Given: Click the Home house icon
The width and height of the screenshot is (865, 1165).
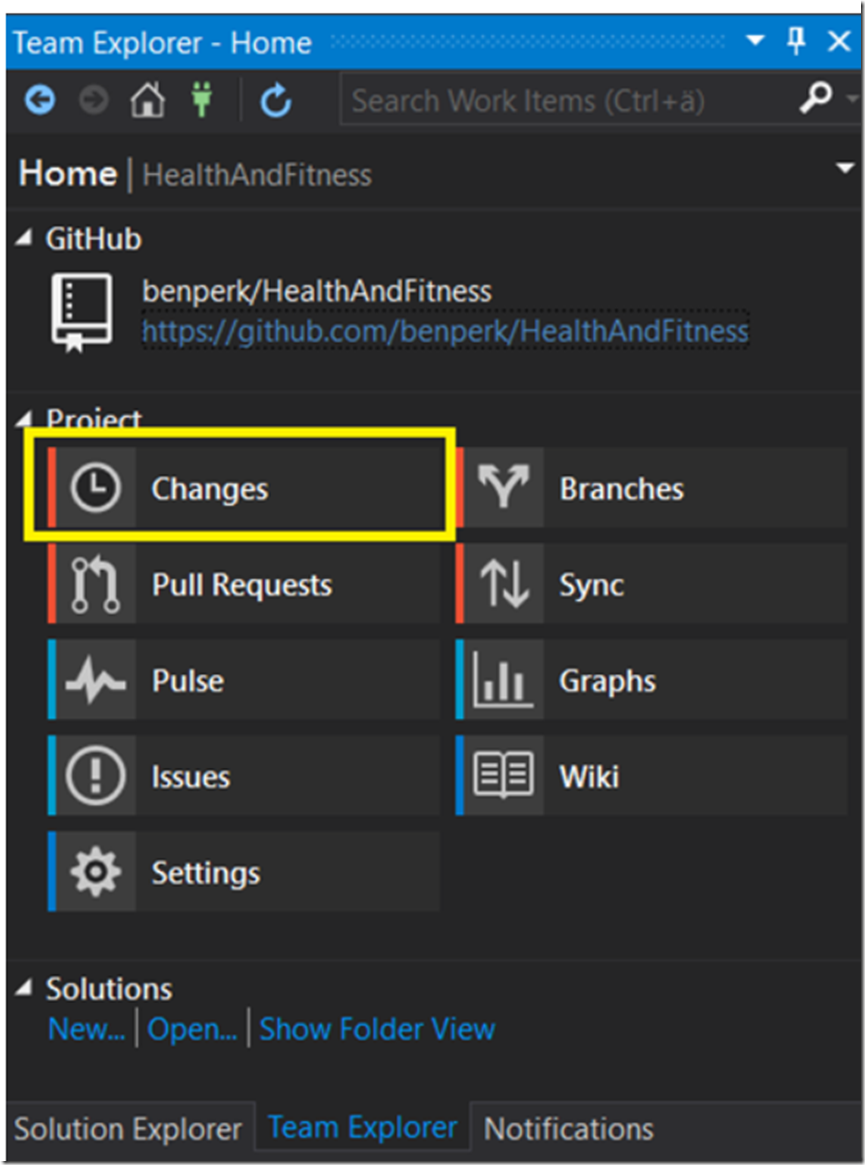Looking at the screenshot, I should click(x=148, y=100).
